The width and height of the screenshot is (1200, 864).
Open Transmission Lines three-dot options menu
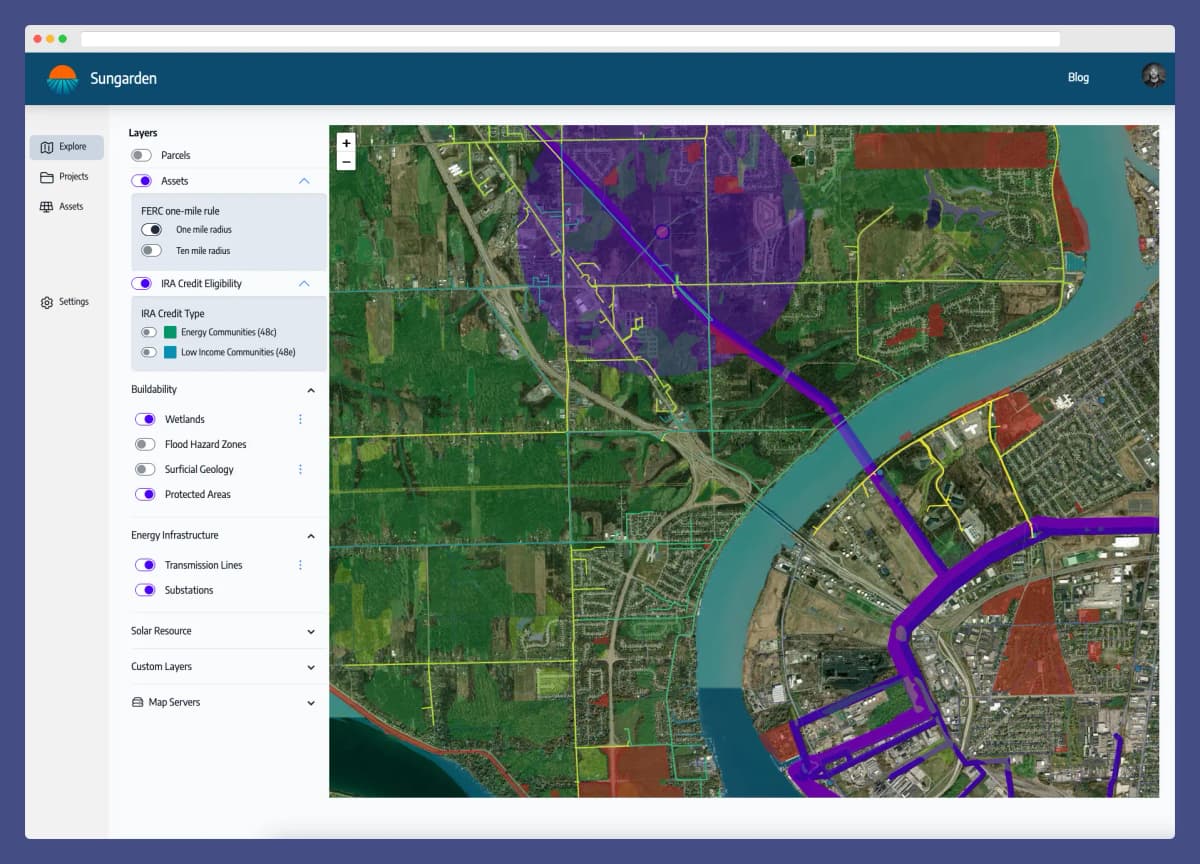coord(300,565)
